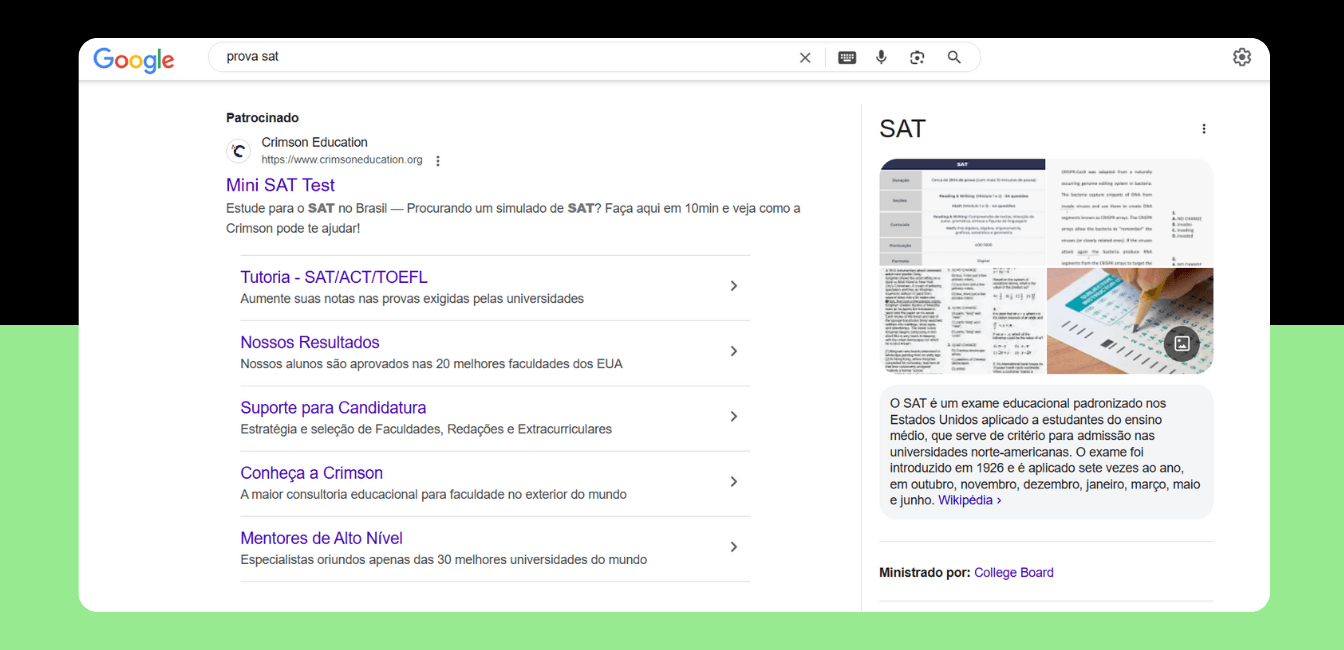The width and height of the screenshot is (1344, 650).
Task: Expand the Nossos Resultados chevron
Action: pos(733,351)
